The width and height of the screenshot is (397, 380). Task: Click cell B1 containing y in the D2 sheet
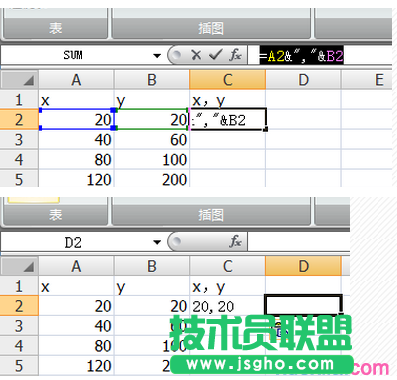[x=152, y=286]
